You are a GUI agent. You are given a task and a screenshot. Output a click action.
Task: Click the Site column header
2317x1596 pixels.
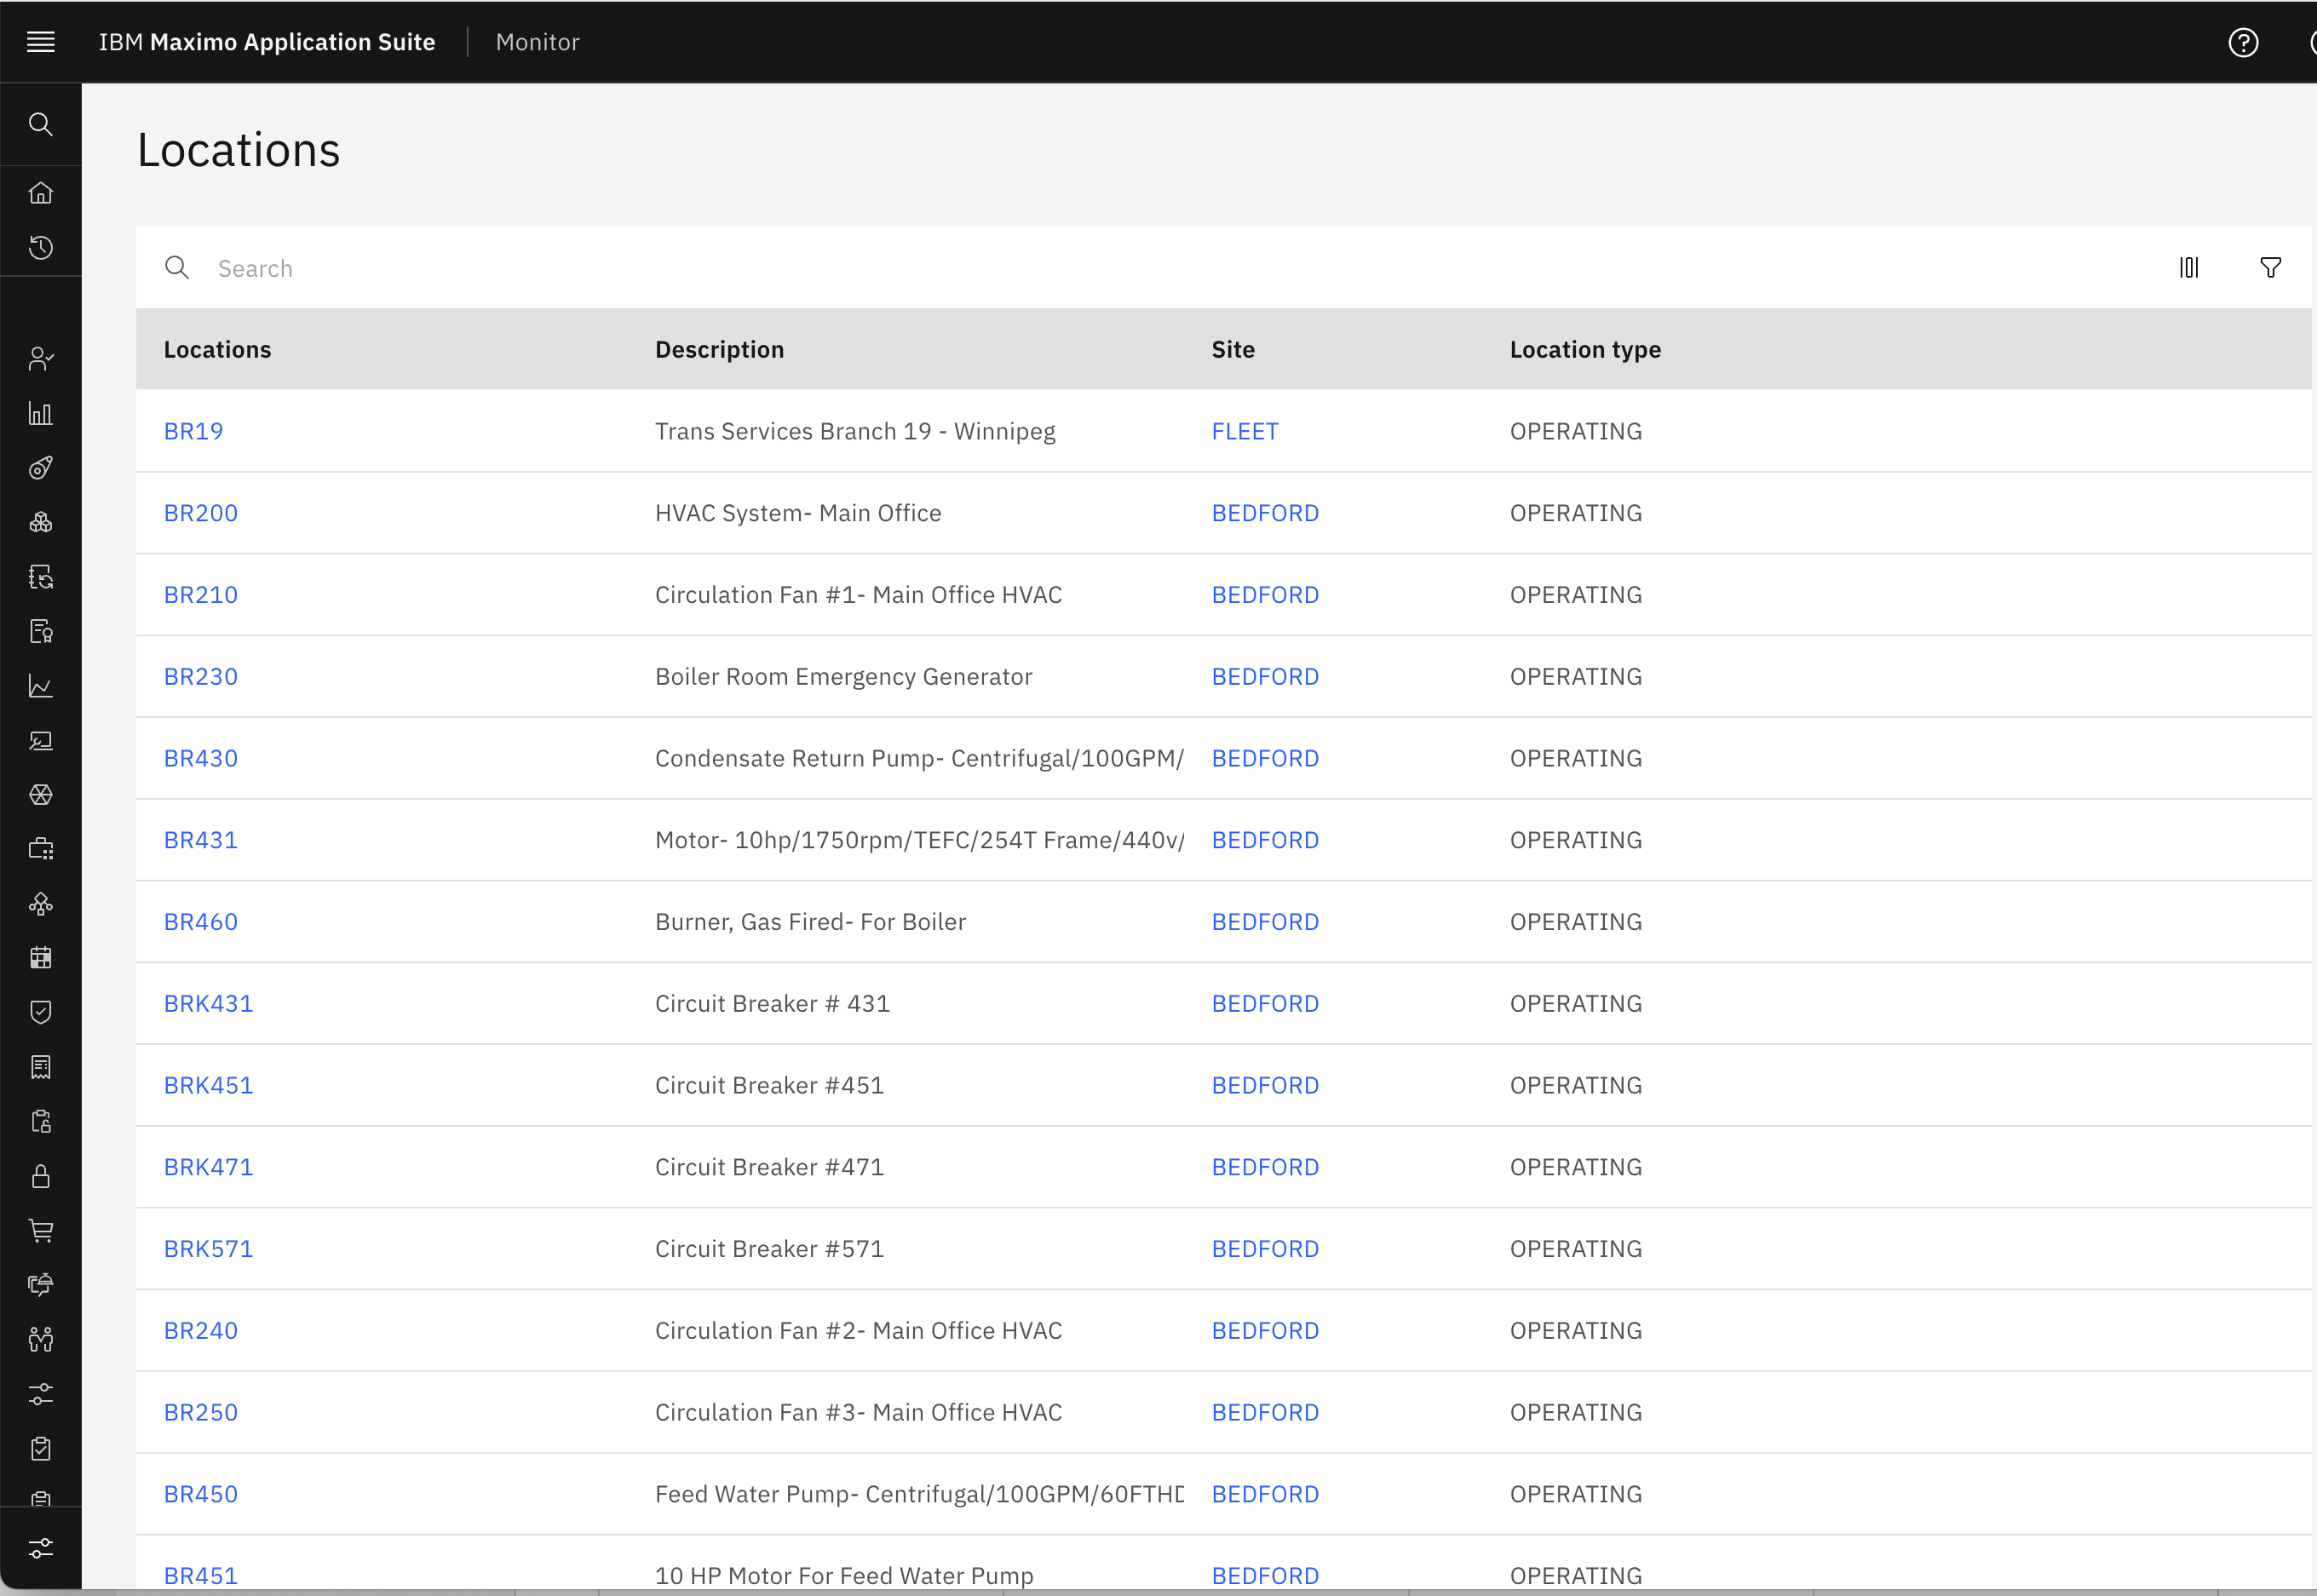pyautogui.click(x=1233, y=349)
